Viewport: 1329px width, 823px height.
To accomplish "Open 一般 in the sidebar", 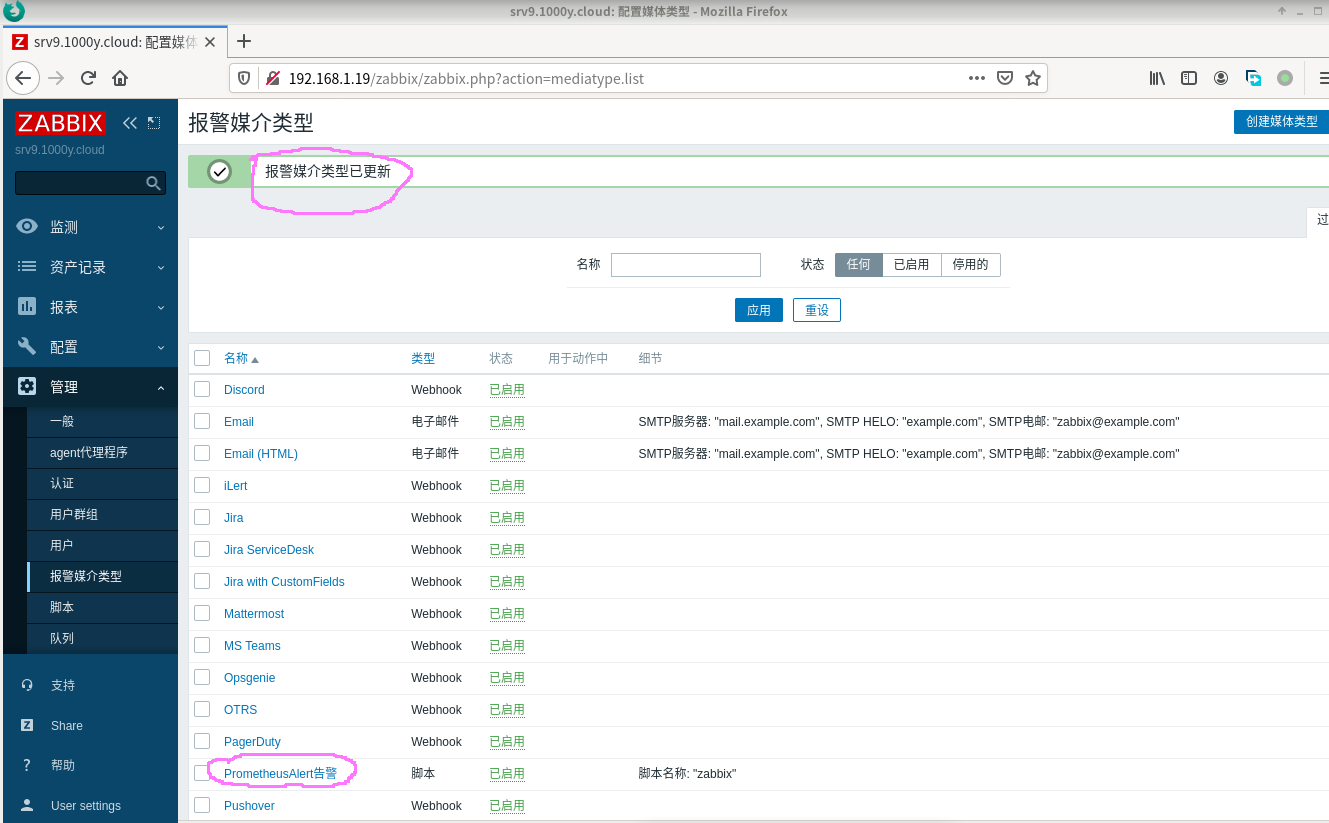I will (103, 421).
